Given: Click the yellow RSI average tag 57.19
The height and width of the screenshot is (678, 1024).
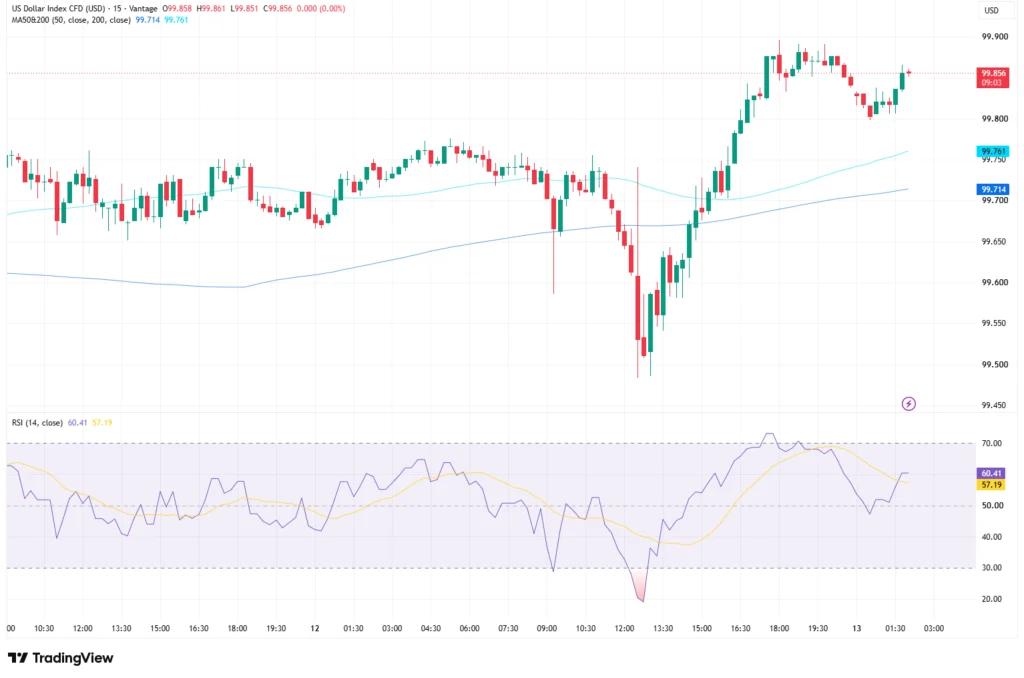Looking at the screenshot, I should click(x=991, y=485).
